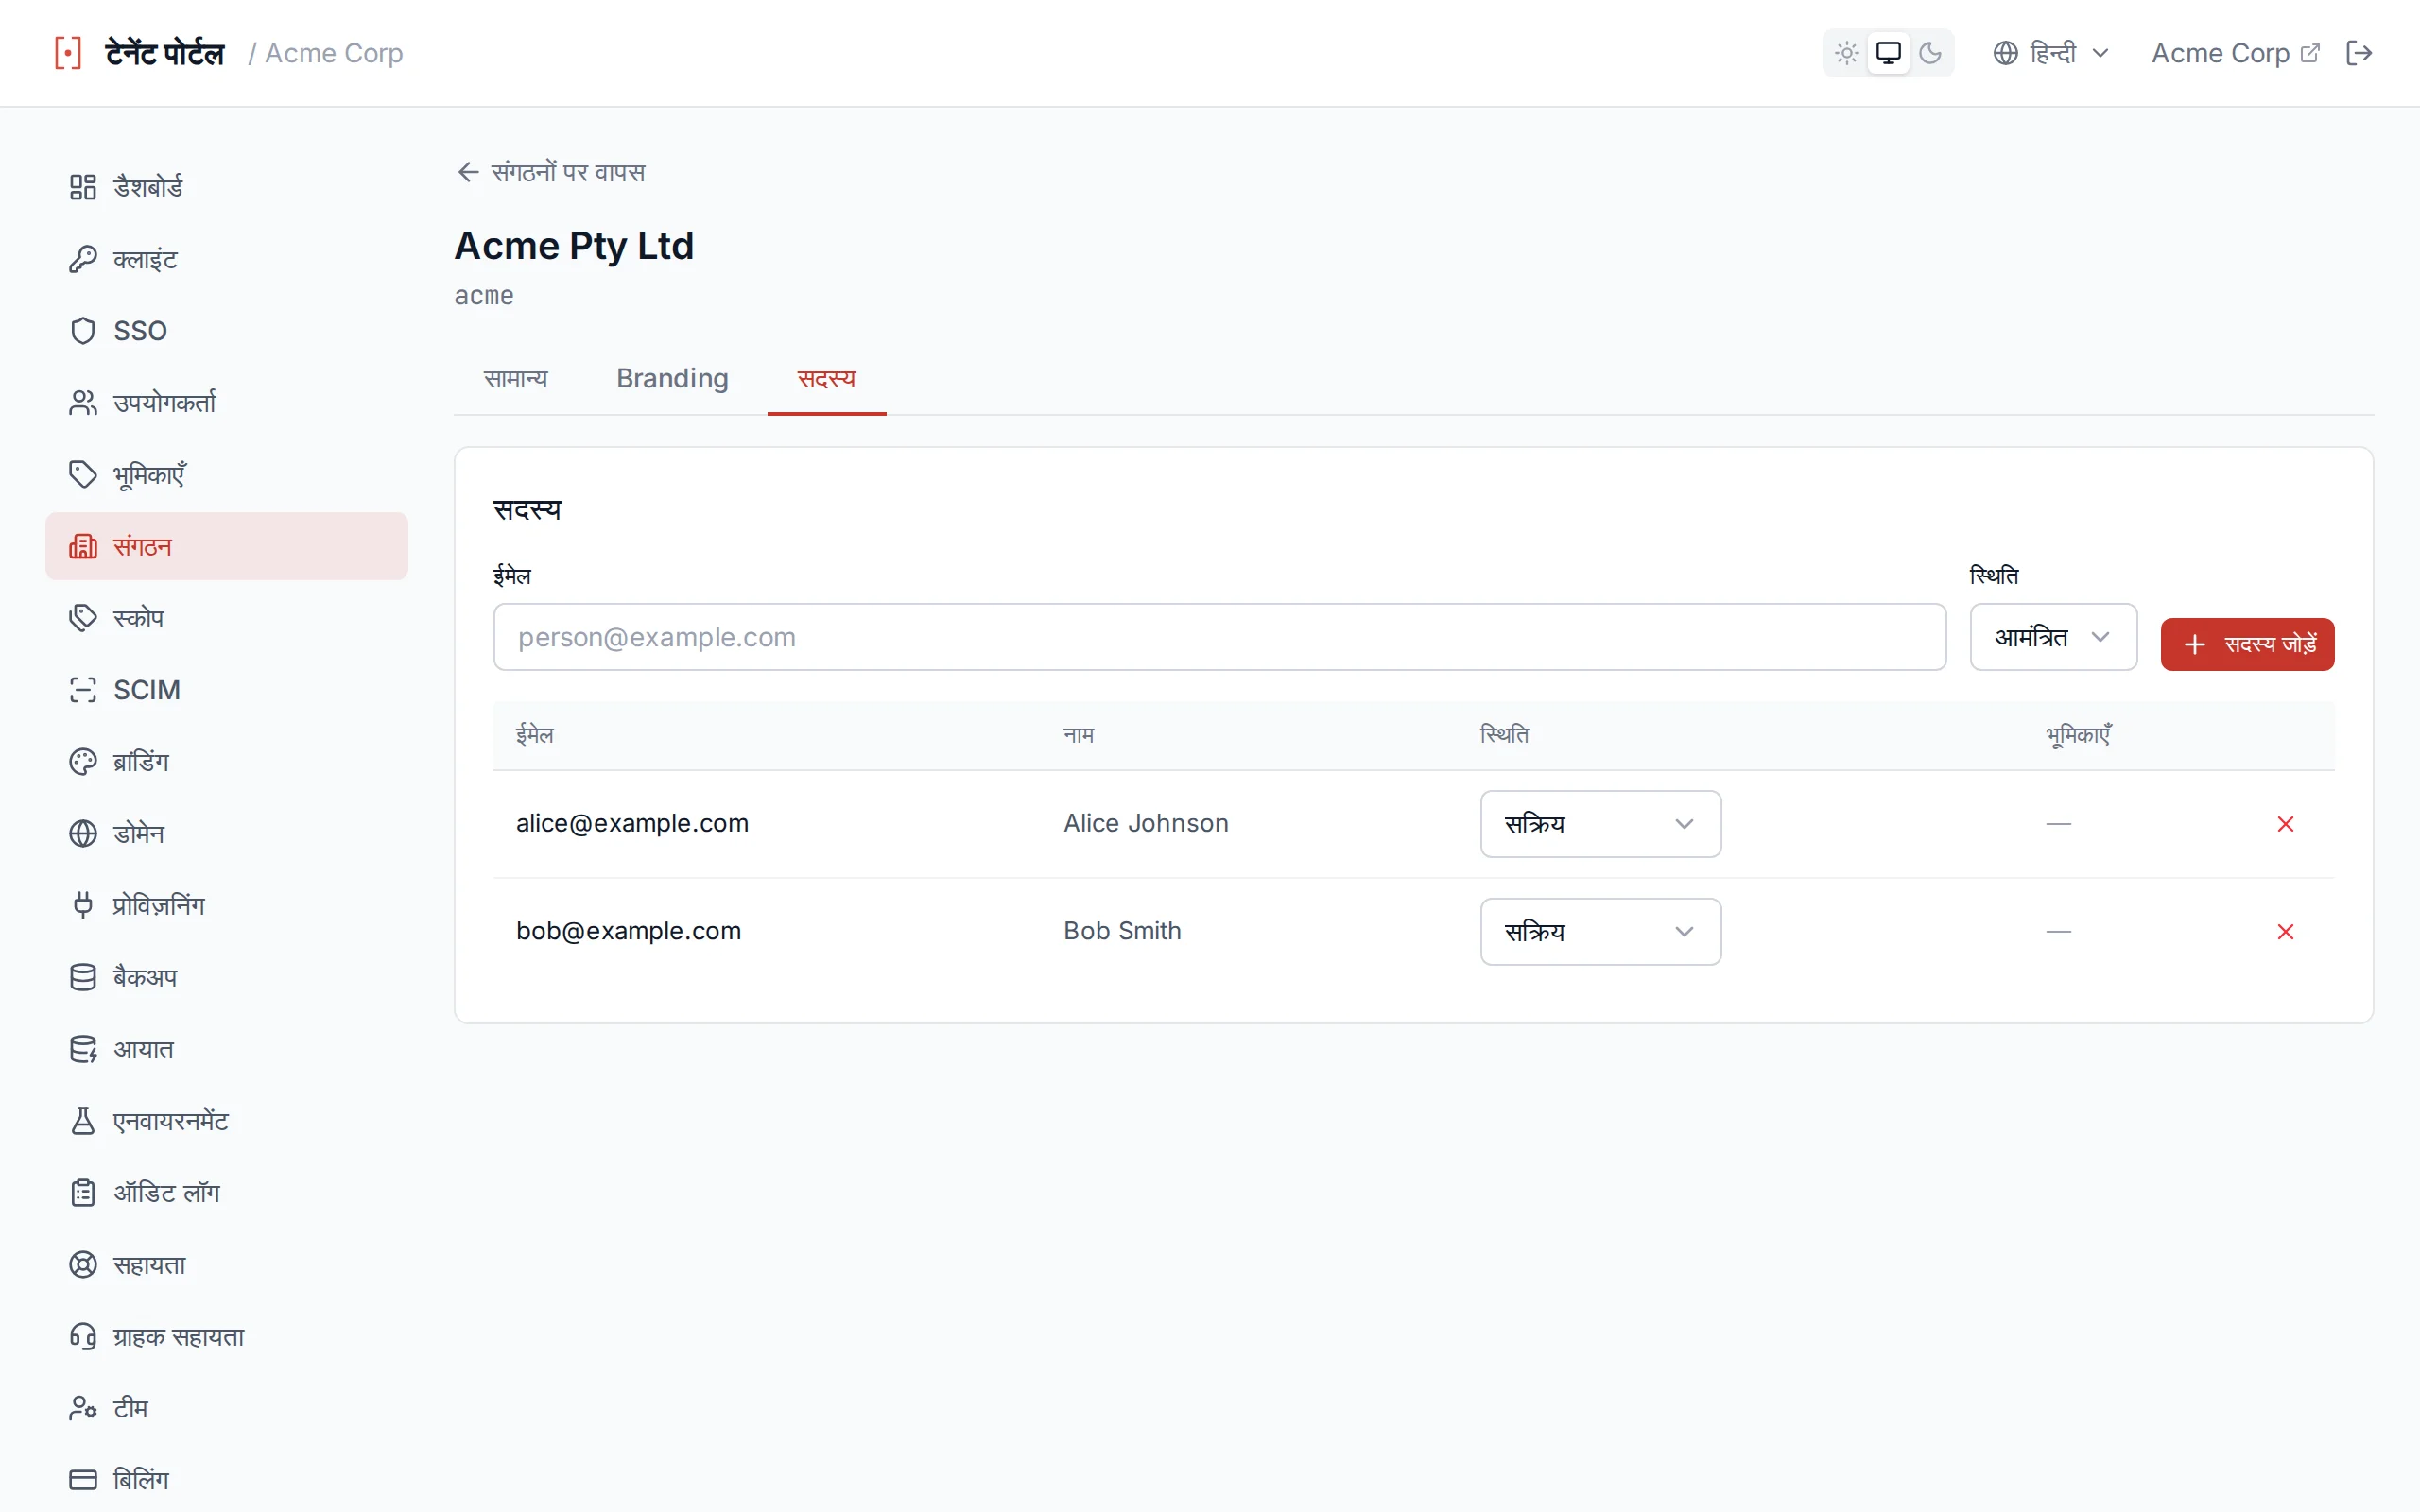This screenshot has height=1512, width=2420.
Task: Remove bob@example.com member with red X
Action: pos(2285,932)
